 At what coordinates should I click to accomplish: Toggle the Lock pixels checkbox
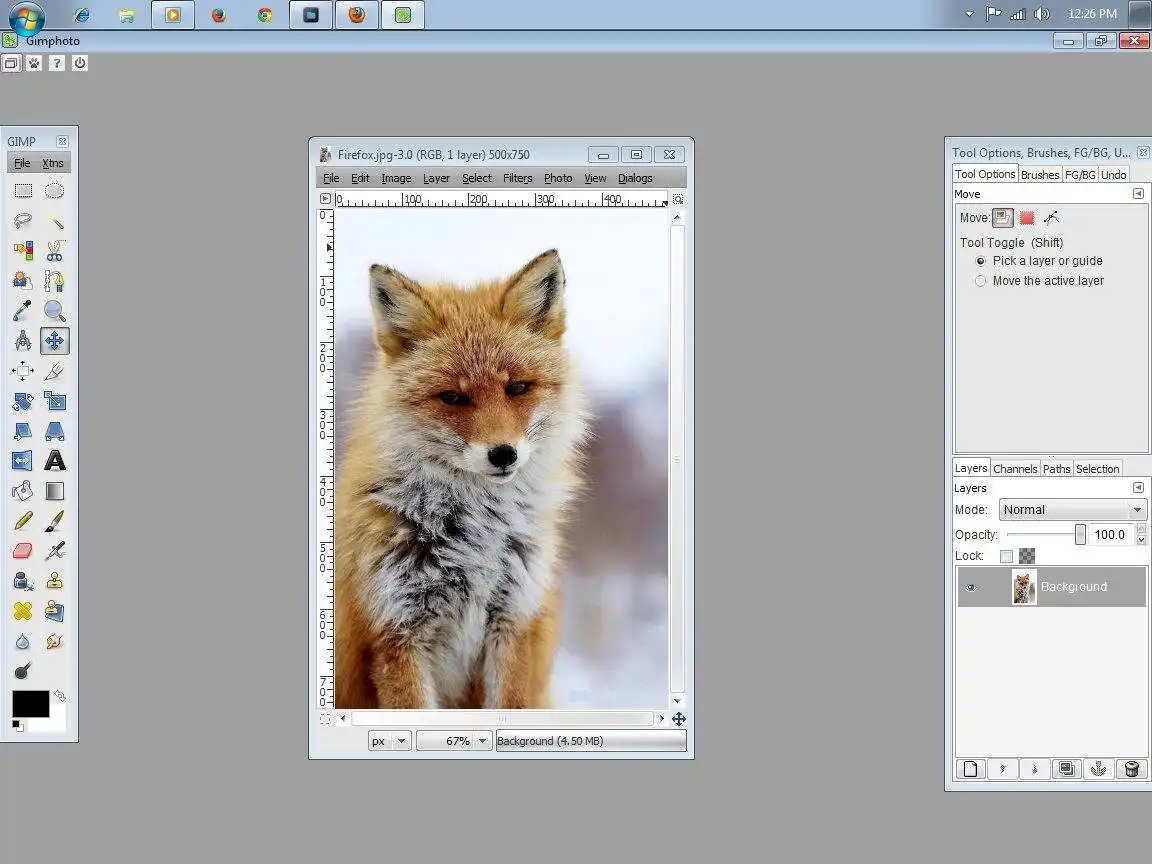point(1006,556)
